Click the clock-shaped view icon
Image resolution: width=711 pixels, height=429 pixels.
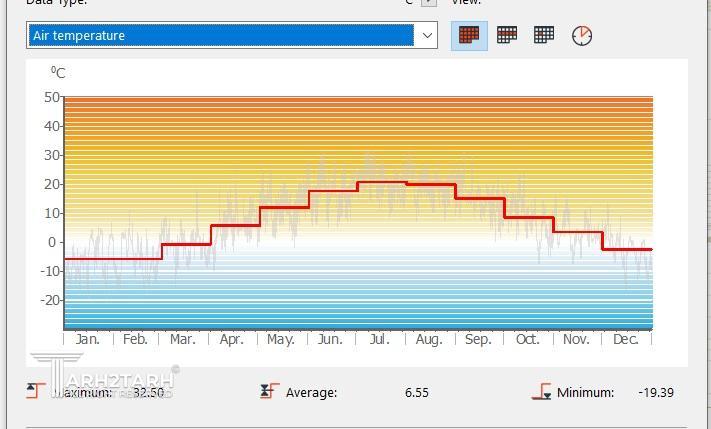[582, 35]
